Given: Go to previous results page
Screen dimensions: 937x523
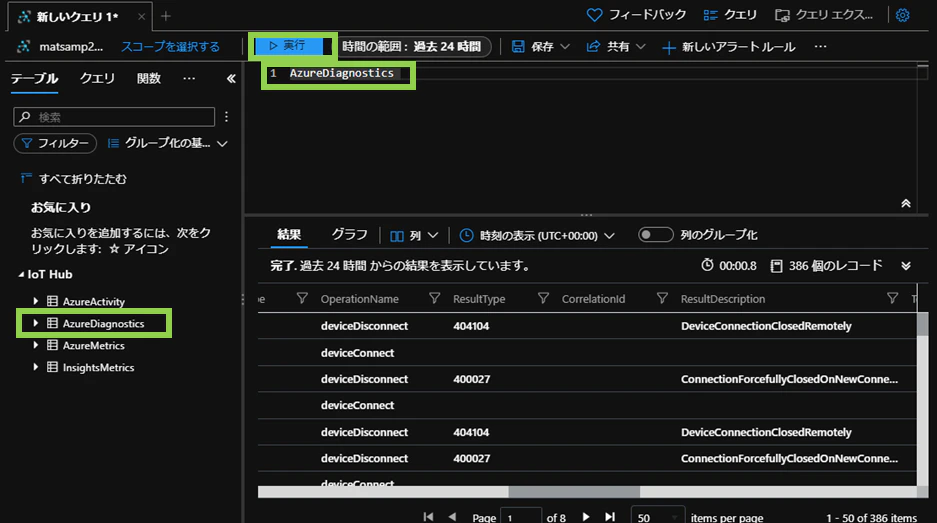Looking at the screenshot, I should (452, 516).
